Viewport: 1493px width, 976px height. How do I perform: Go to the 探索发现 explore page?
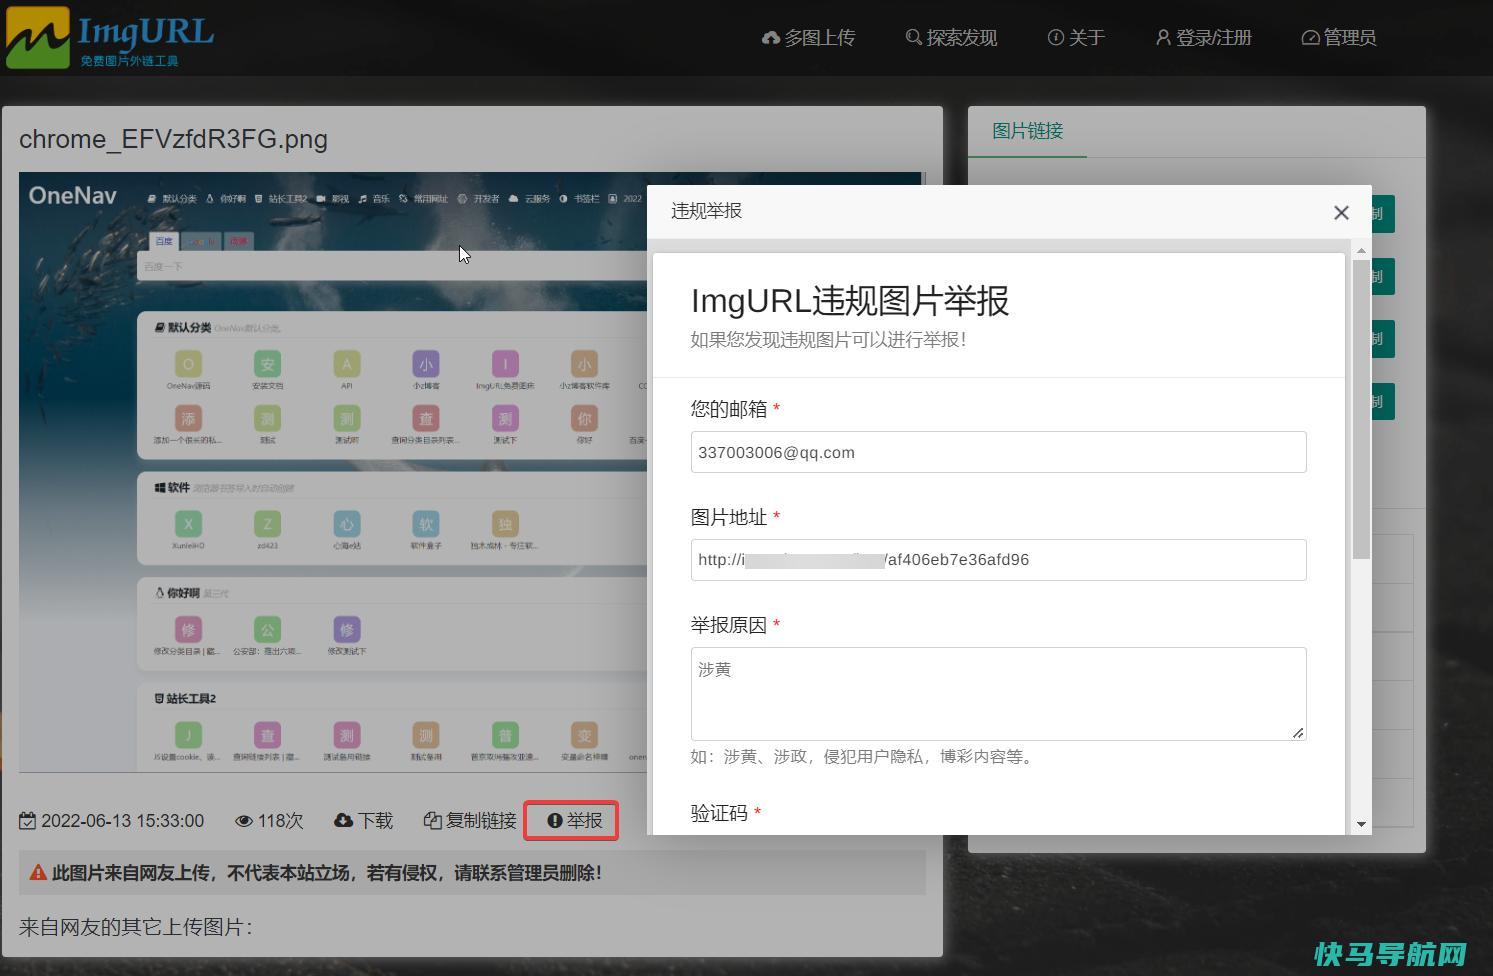(951, 38)
